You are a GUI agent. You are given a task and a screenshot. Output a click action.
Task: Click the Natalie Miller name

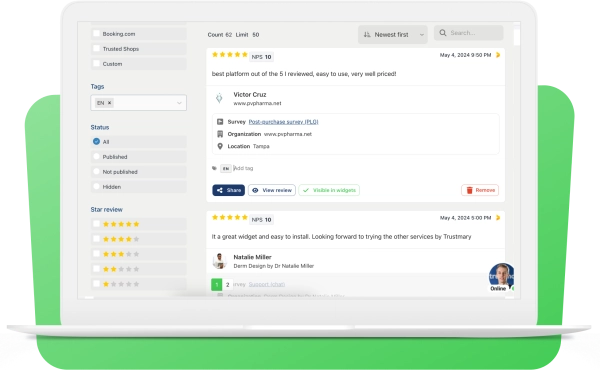click(253, 257)
